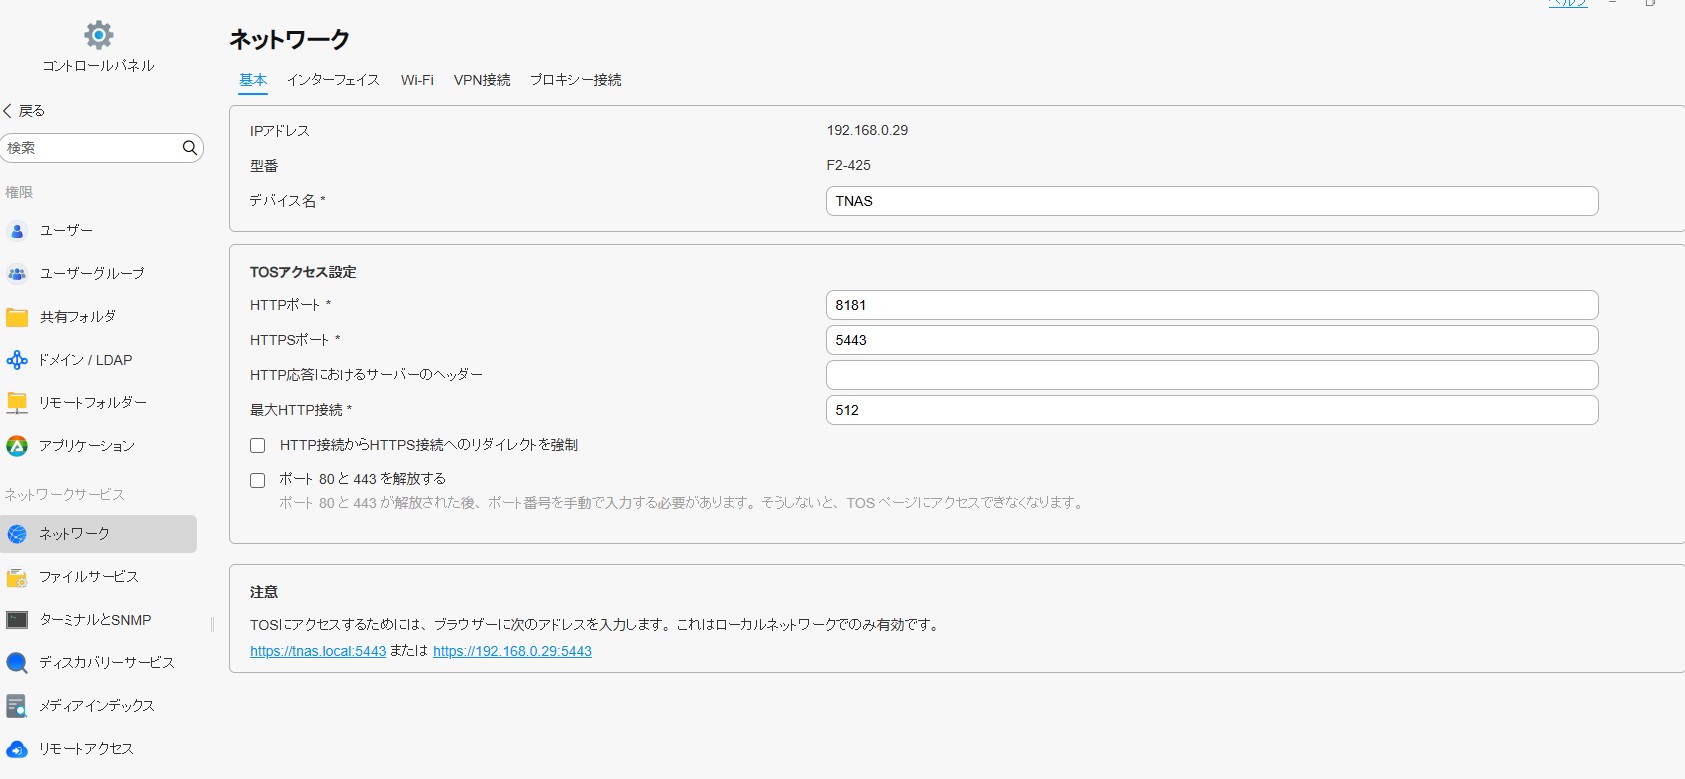Click the search magnifier icon
1685x779 pixels.
(189, 148)
